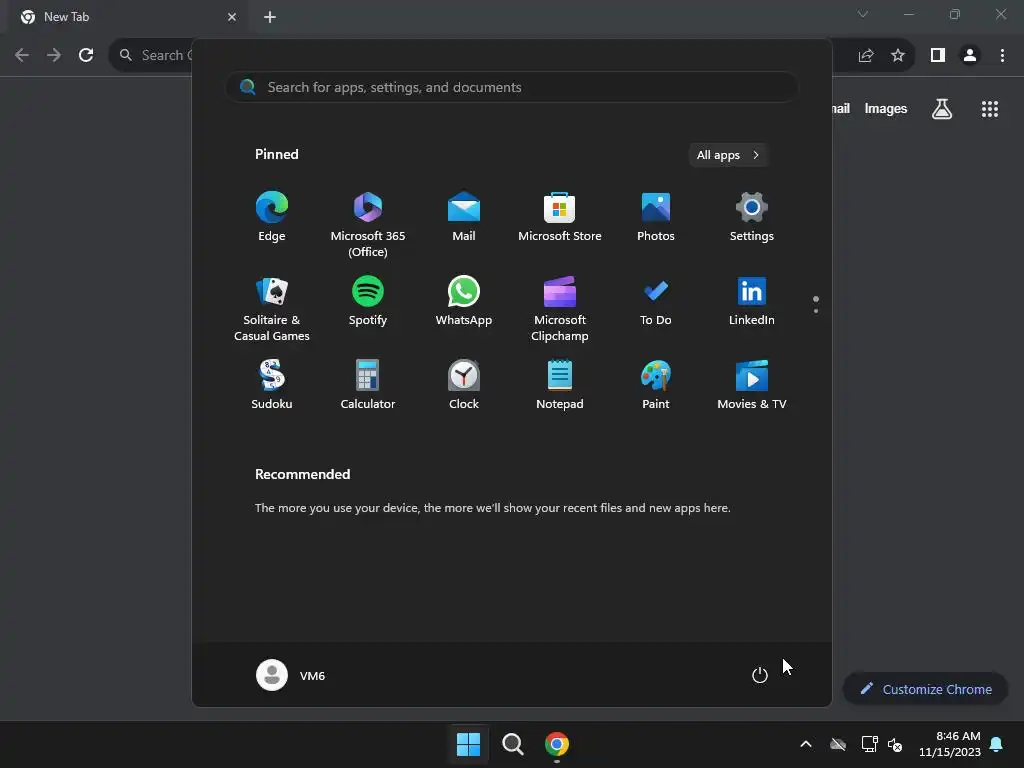Open Settings from pinned apps
This screenshot has width=1024, height=768.
[752, 217]
